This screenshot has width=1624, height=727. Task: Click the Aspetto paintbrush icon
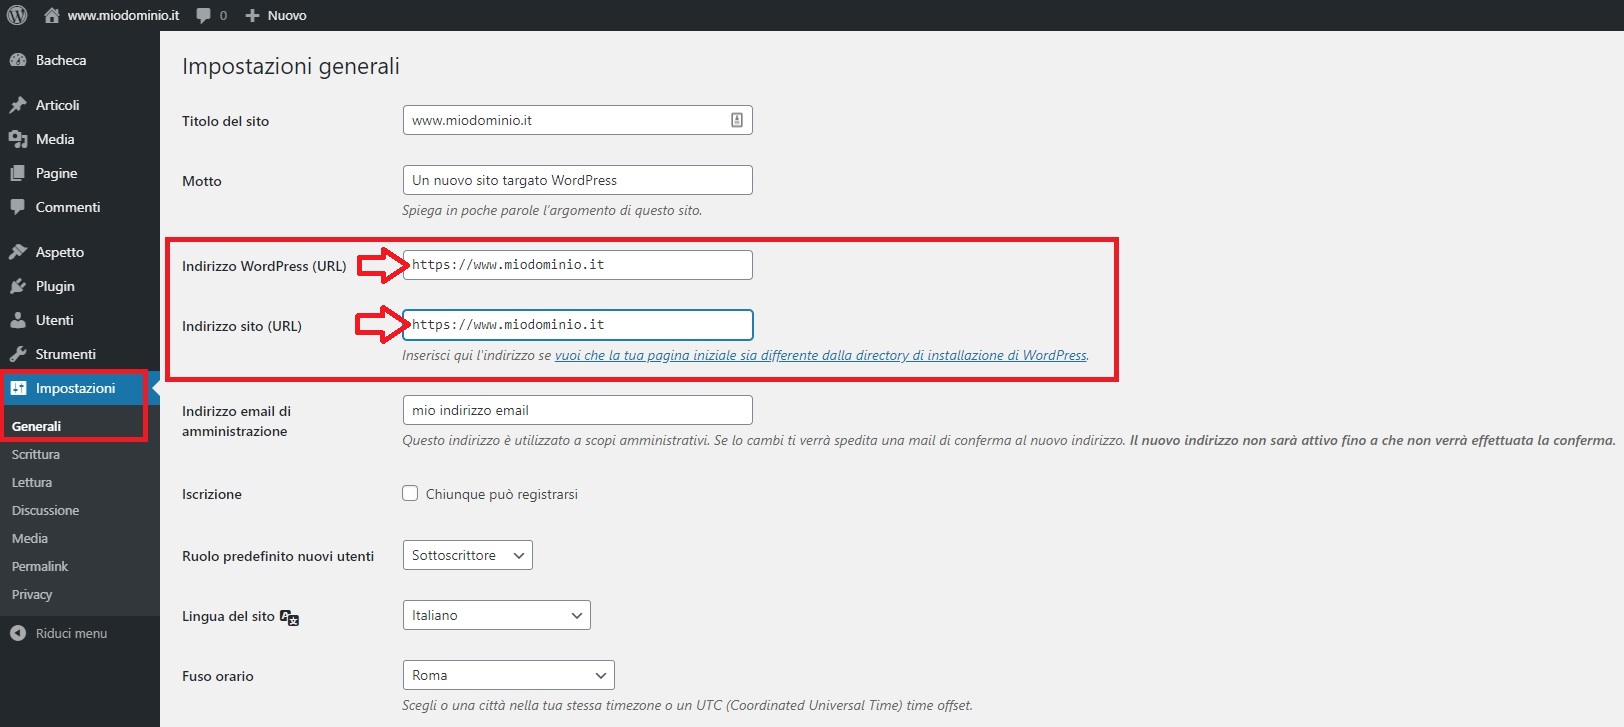17,252
